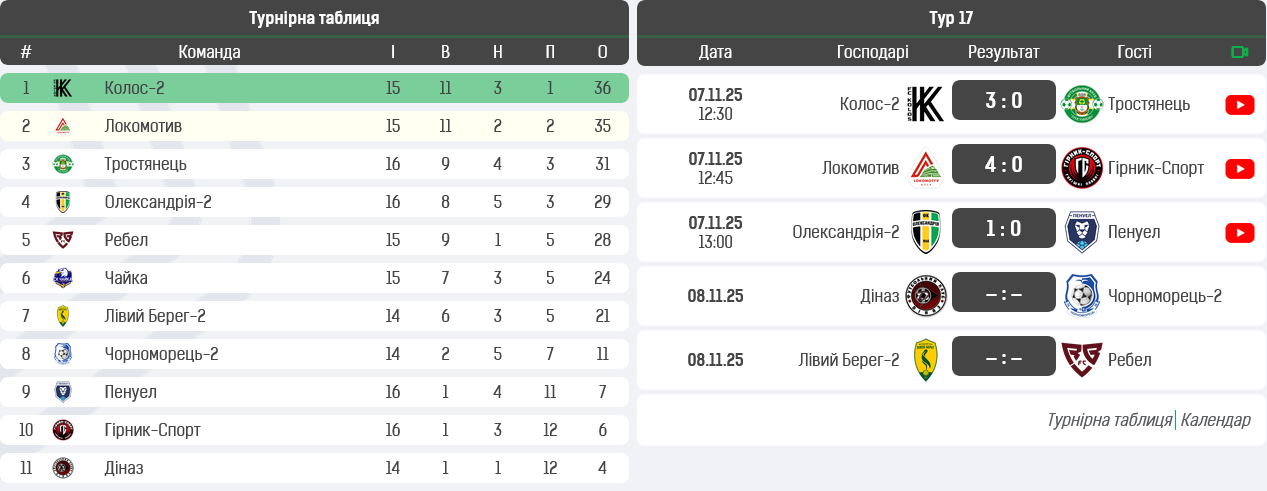1267x491 pixels.
Task: Play YouTube broadcast of Локомотив vs Гірник-Спорт
Action: (1239, 169)
